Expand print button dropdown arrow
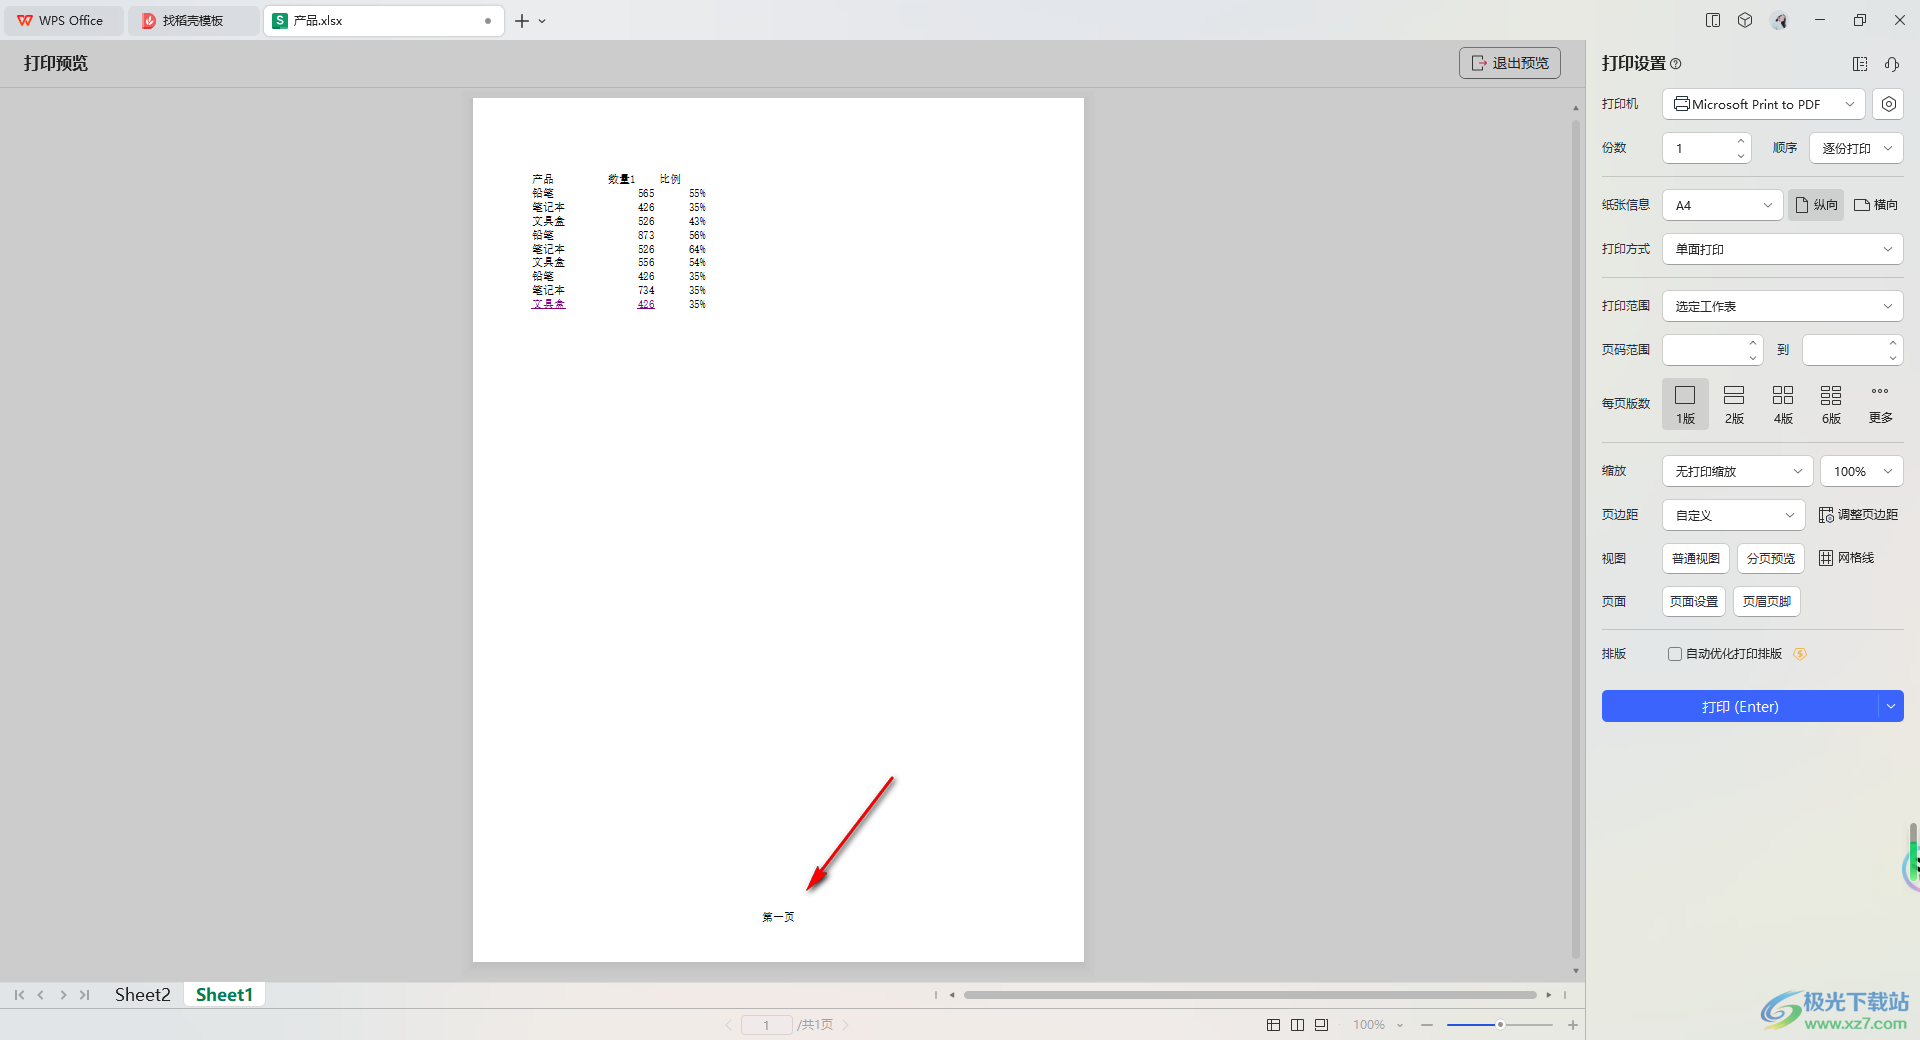 [x=1890, y=706]
